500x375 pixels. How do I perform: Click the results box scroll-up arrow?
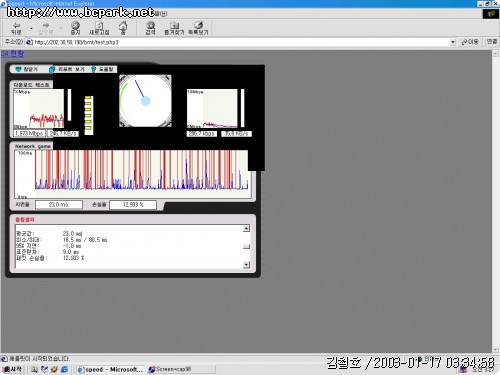(x=246, y=228)
